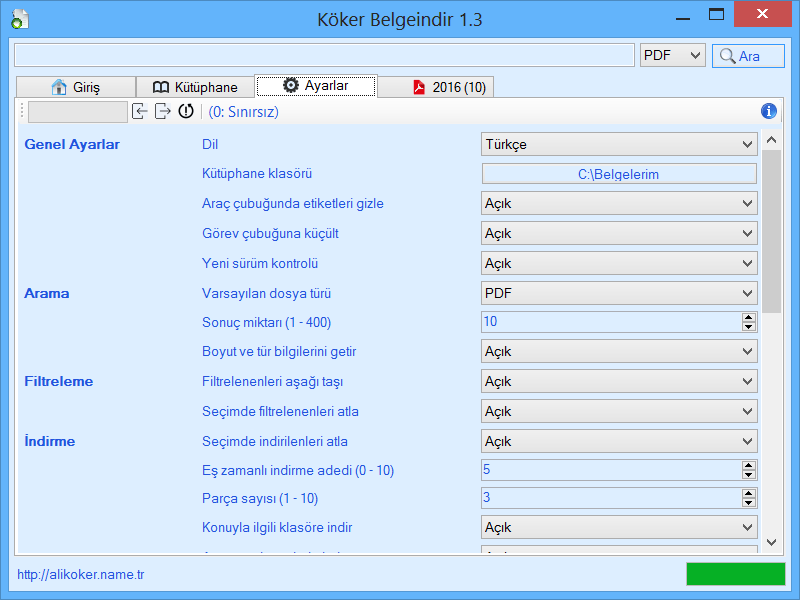Image resolution: width=800 pixels, height=600 pixels.
Task: Open the Kütüphane tab
Action: point(195,87)
